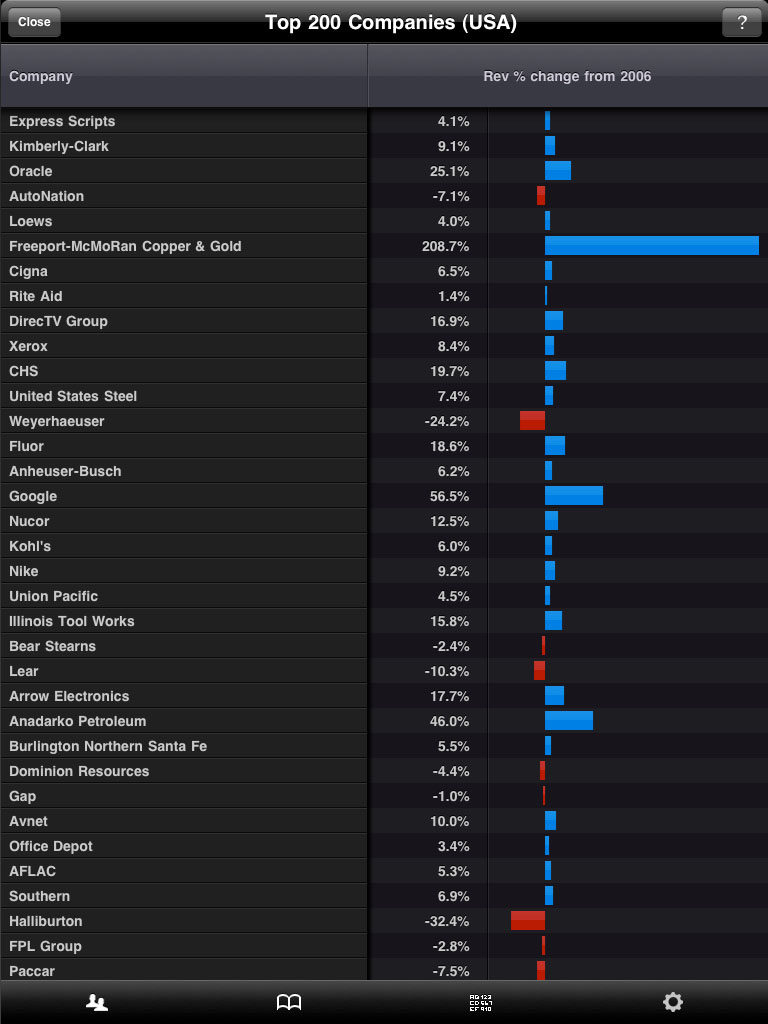Open the book tab icon
Viewport: 768px width, 1024px height.
[x=289, y=1002]
